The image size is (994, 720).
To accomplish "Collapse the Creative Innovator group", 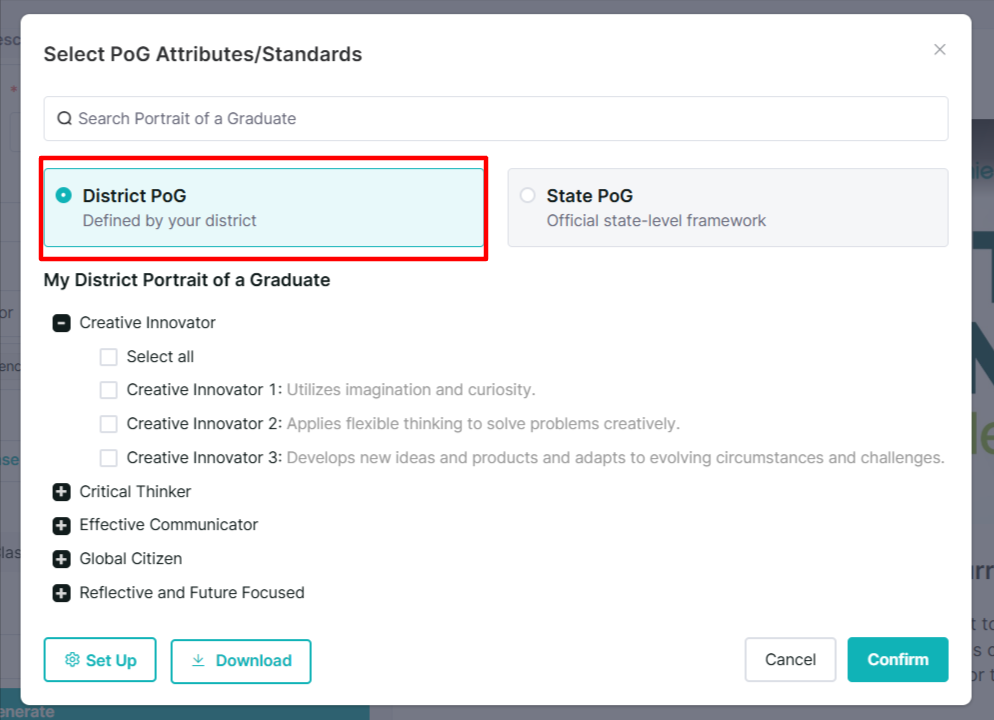I will (61, 323).
